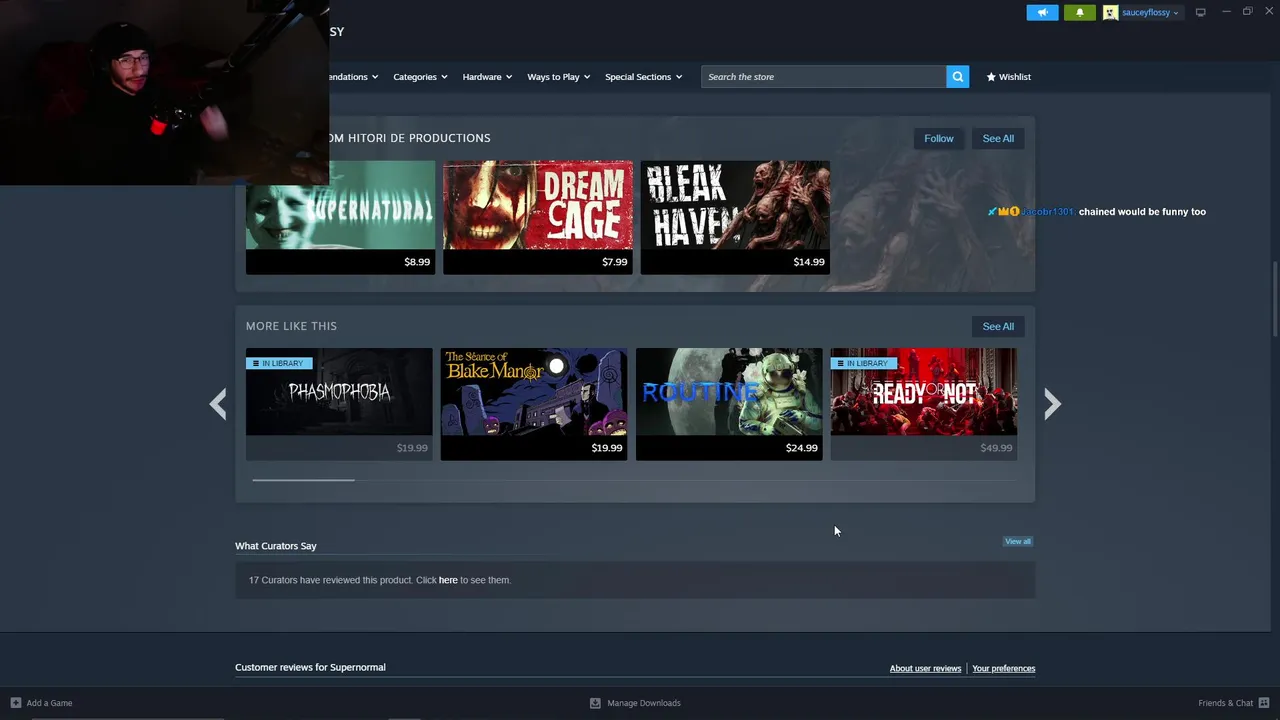1280x720 pixels.
Task: Click In Library badge on Phasmophobia
Action: [279, 363]
